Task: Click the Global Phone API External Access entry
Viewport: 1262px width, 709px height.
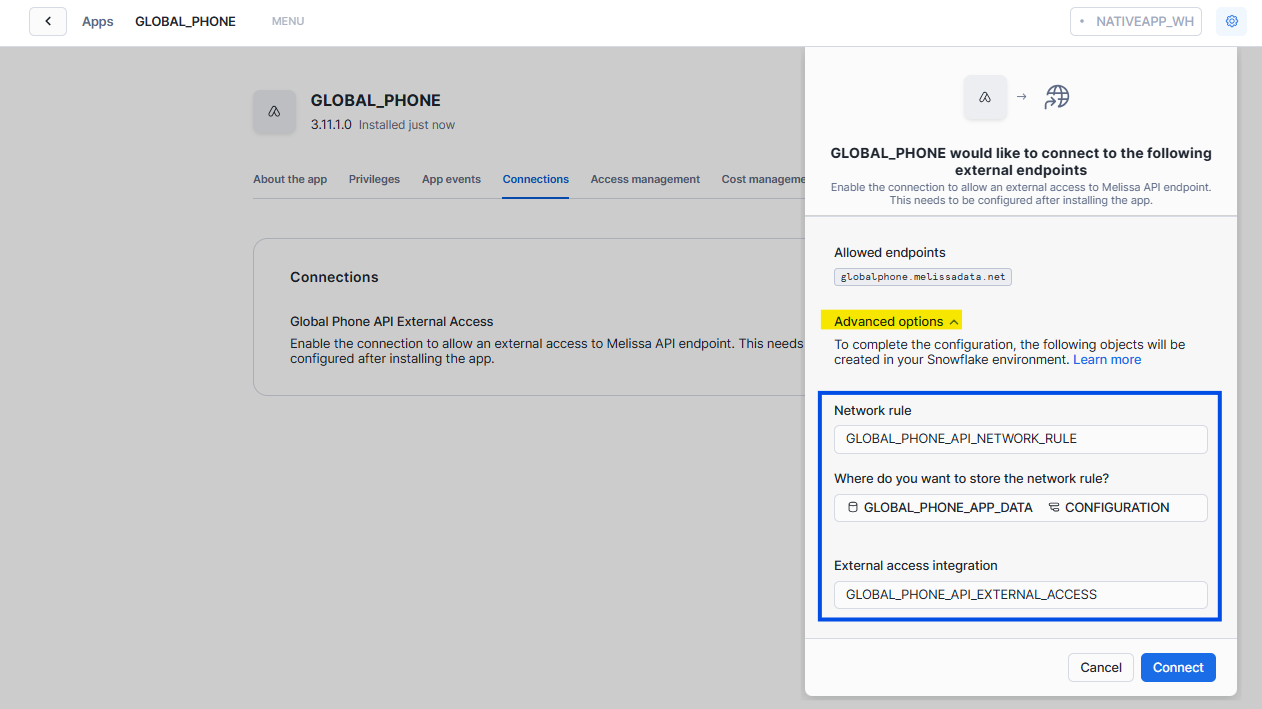Action: [392, 321]
